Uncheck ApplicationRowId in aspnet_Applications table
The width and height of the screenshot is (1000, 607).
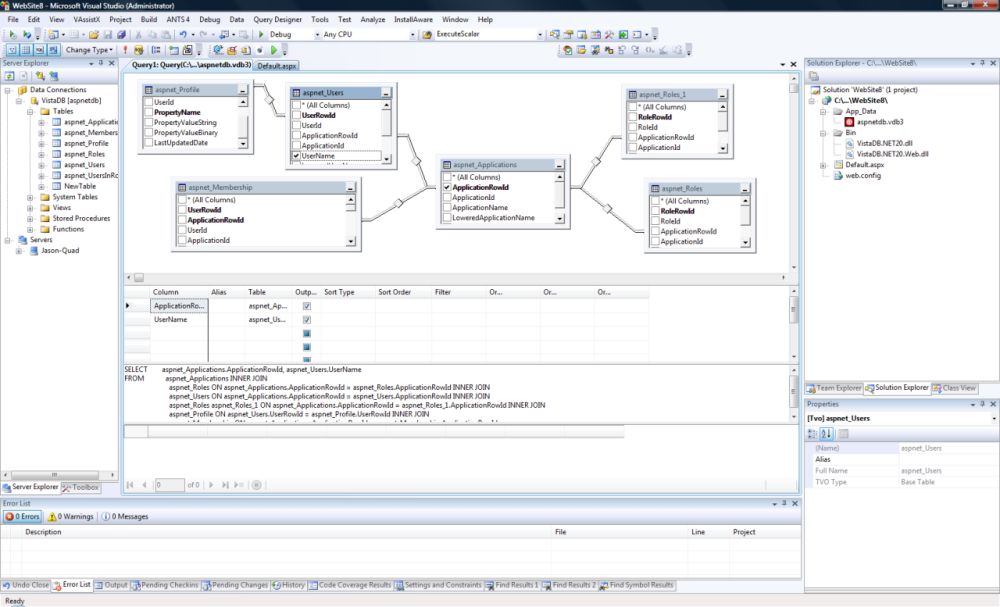(x=446, y=187)
